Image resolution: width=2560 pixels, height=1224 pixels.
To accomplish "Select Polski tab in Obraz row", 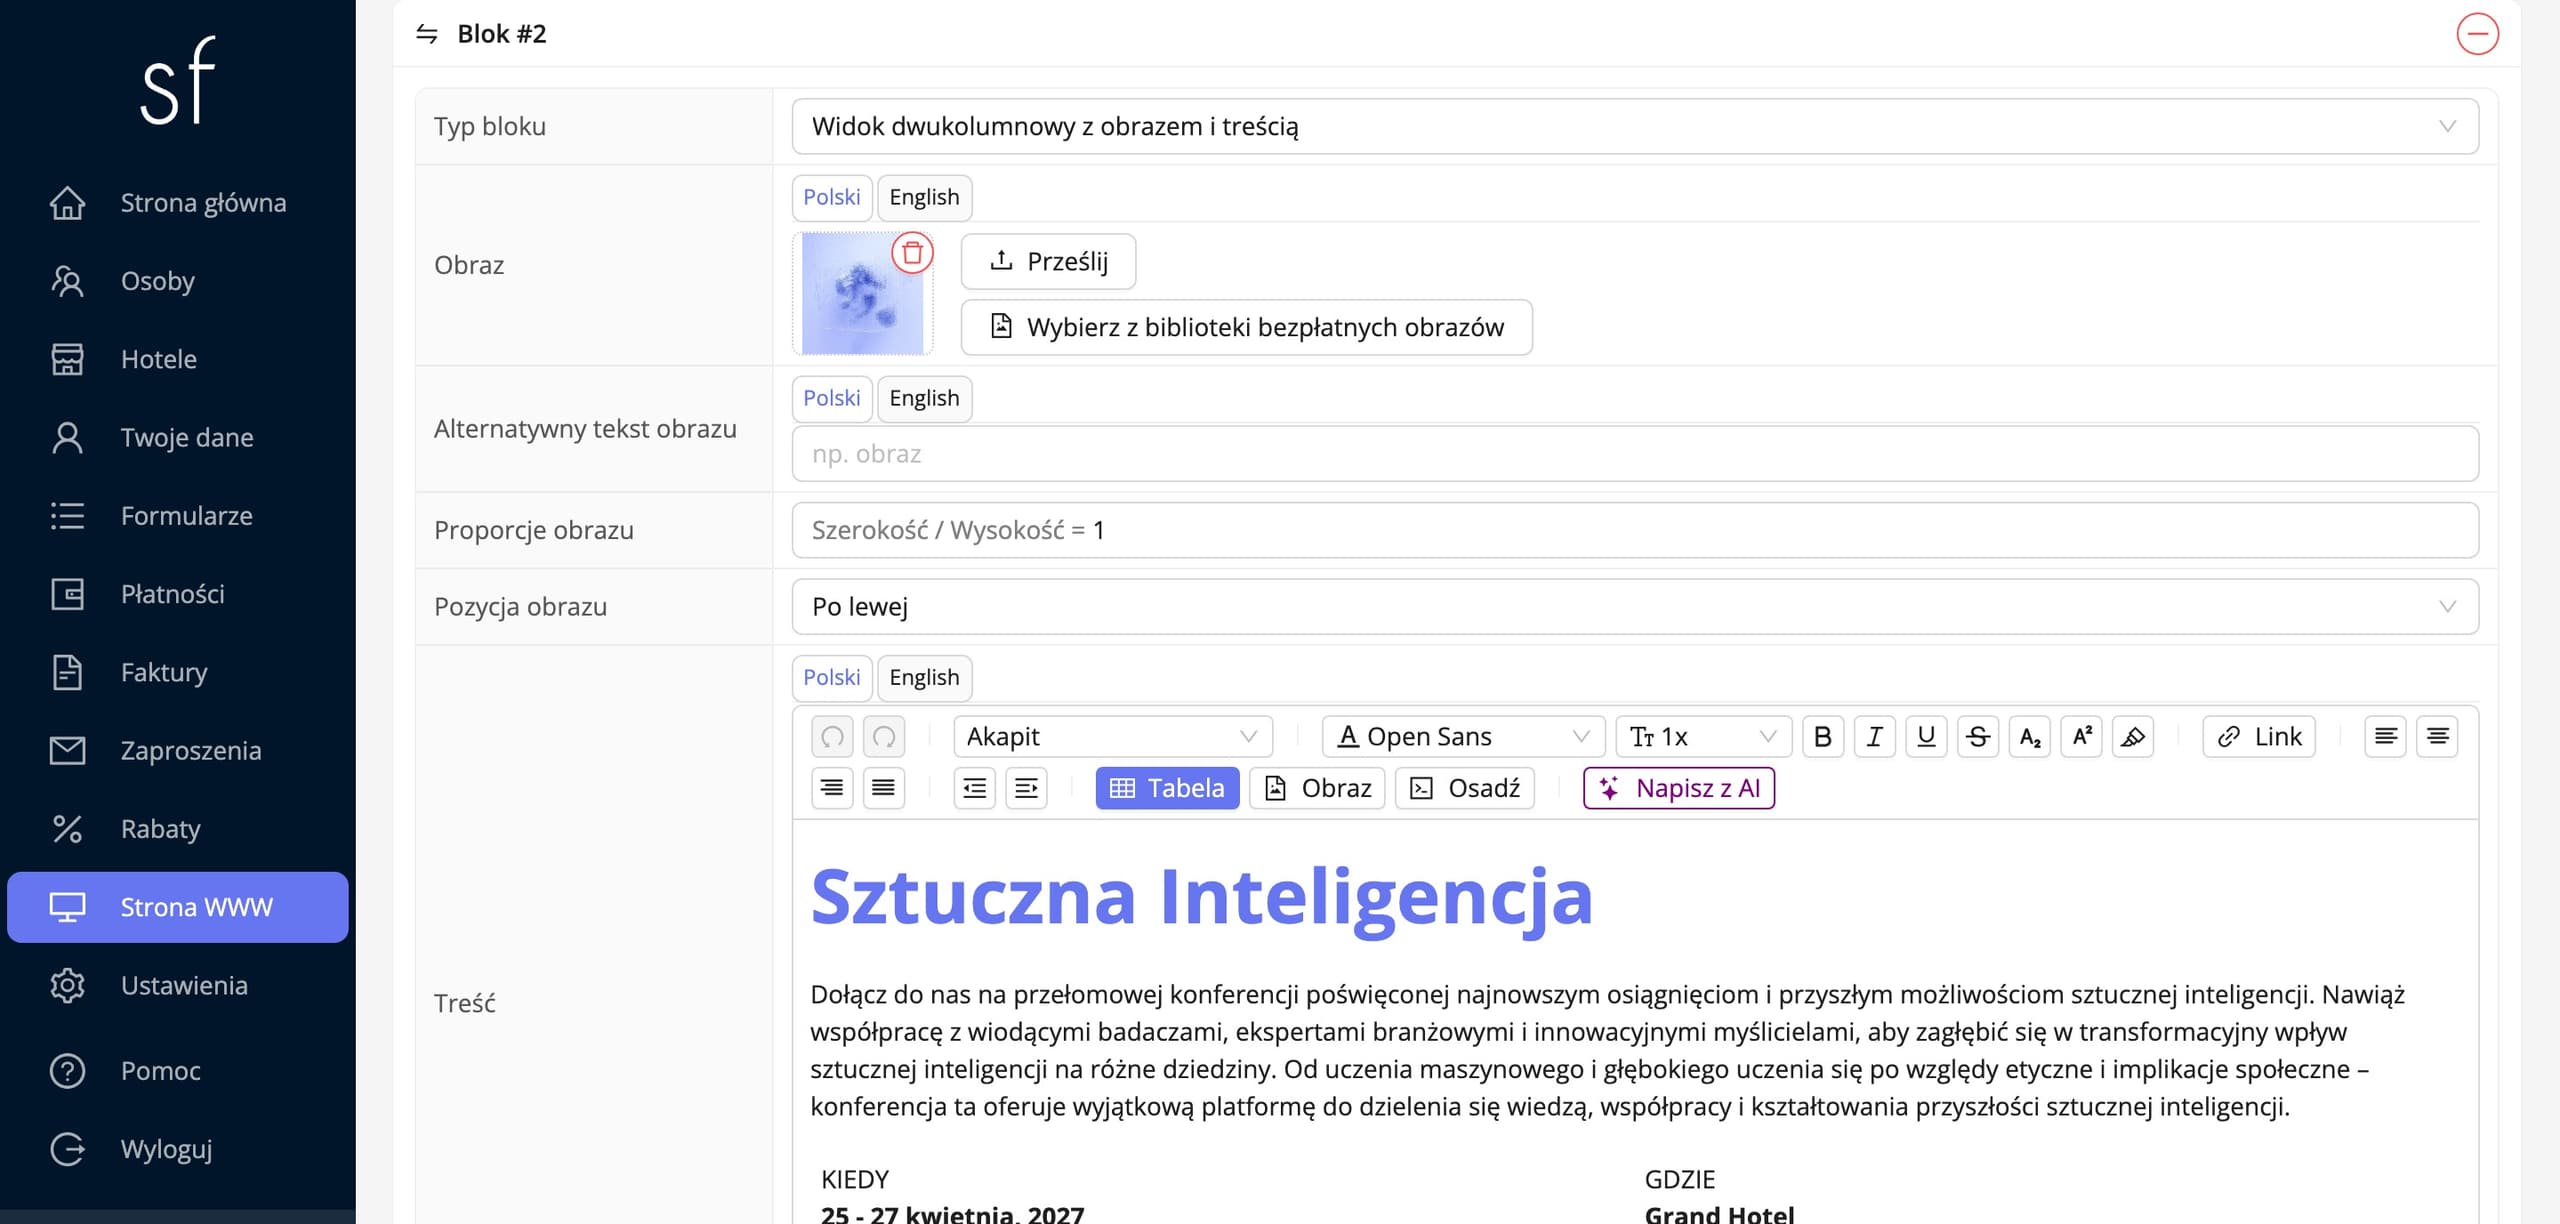I will point(832,197).
